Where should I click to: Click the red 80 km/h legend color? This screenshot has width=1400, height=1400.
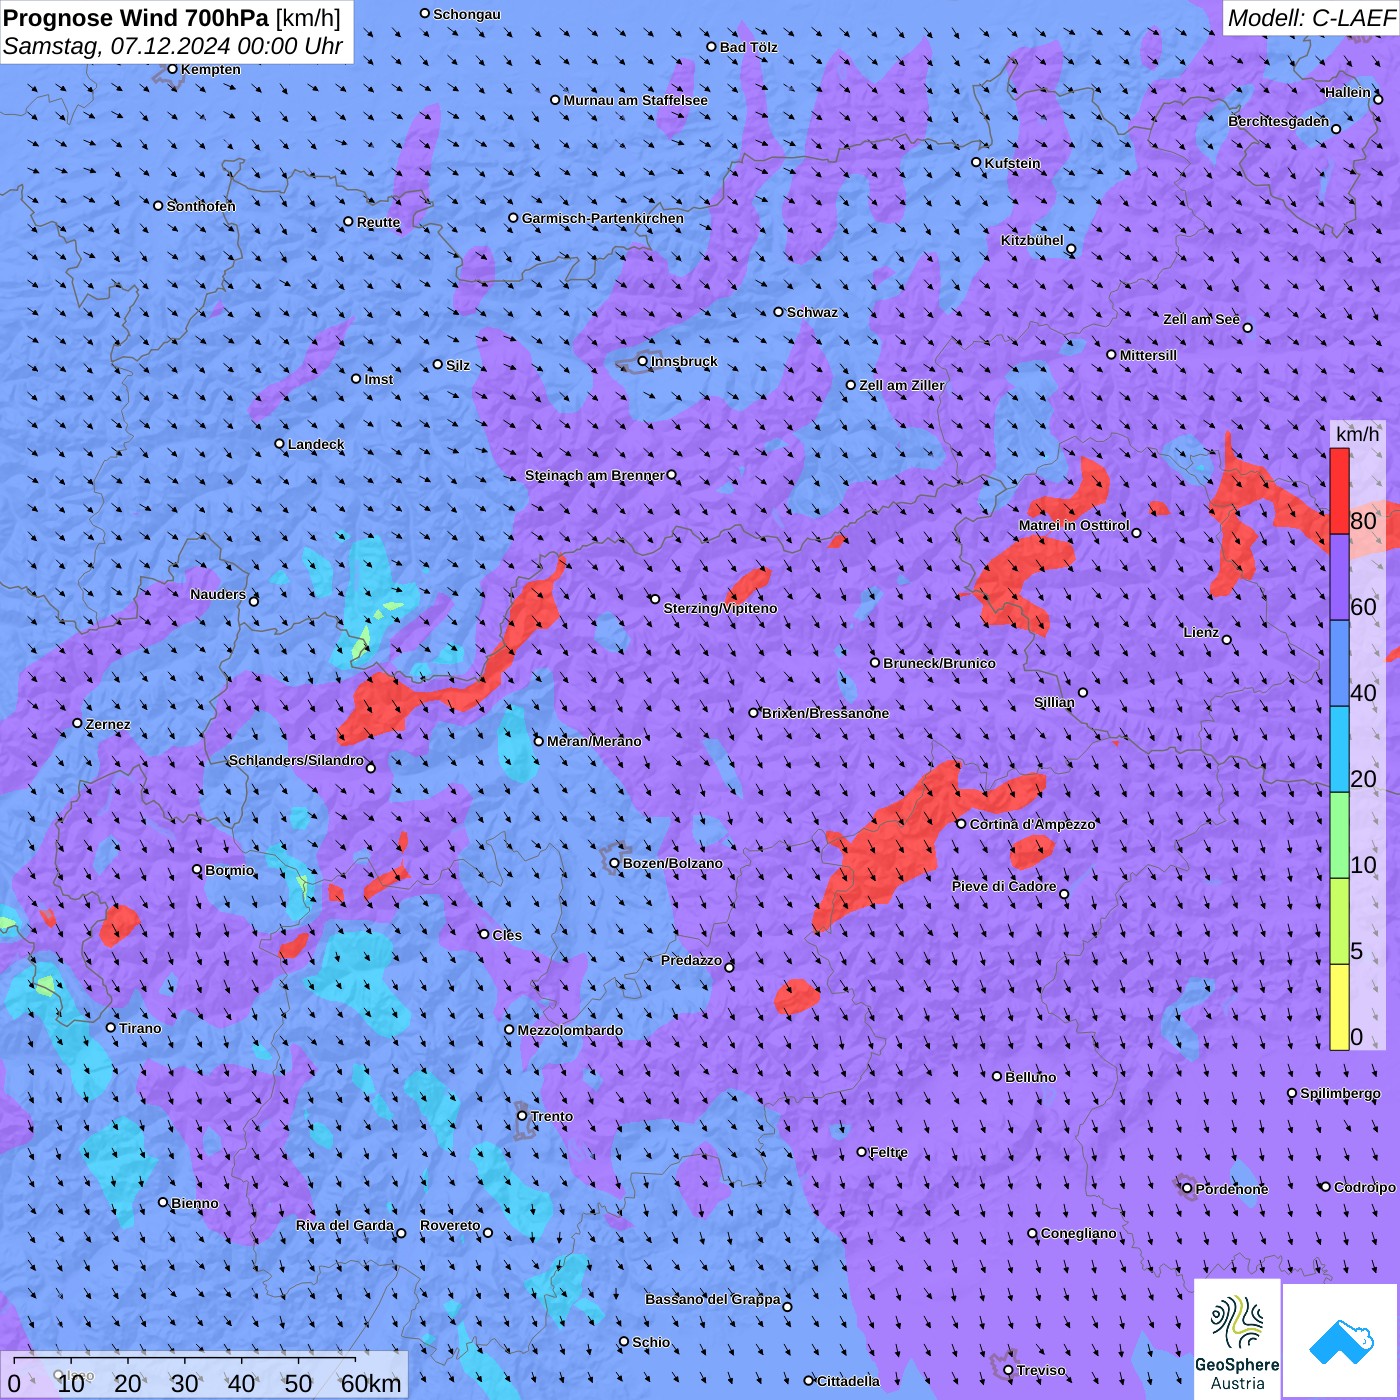tap(1339, 491)
